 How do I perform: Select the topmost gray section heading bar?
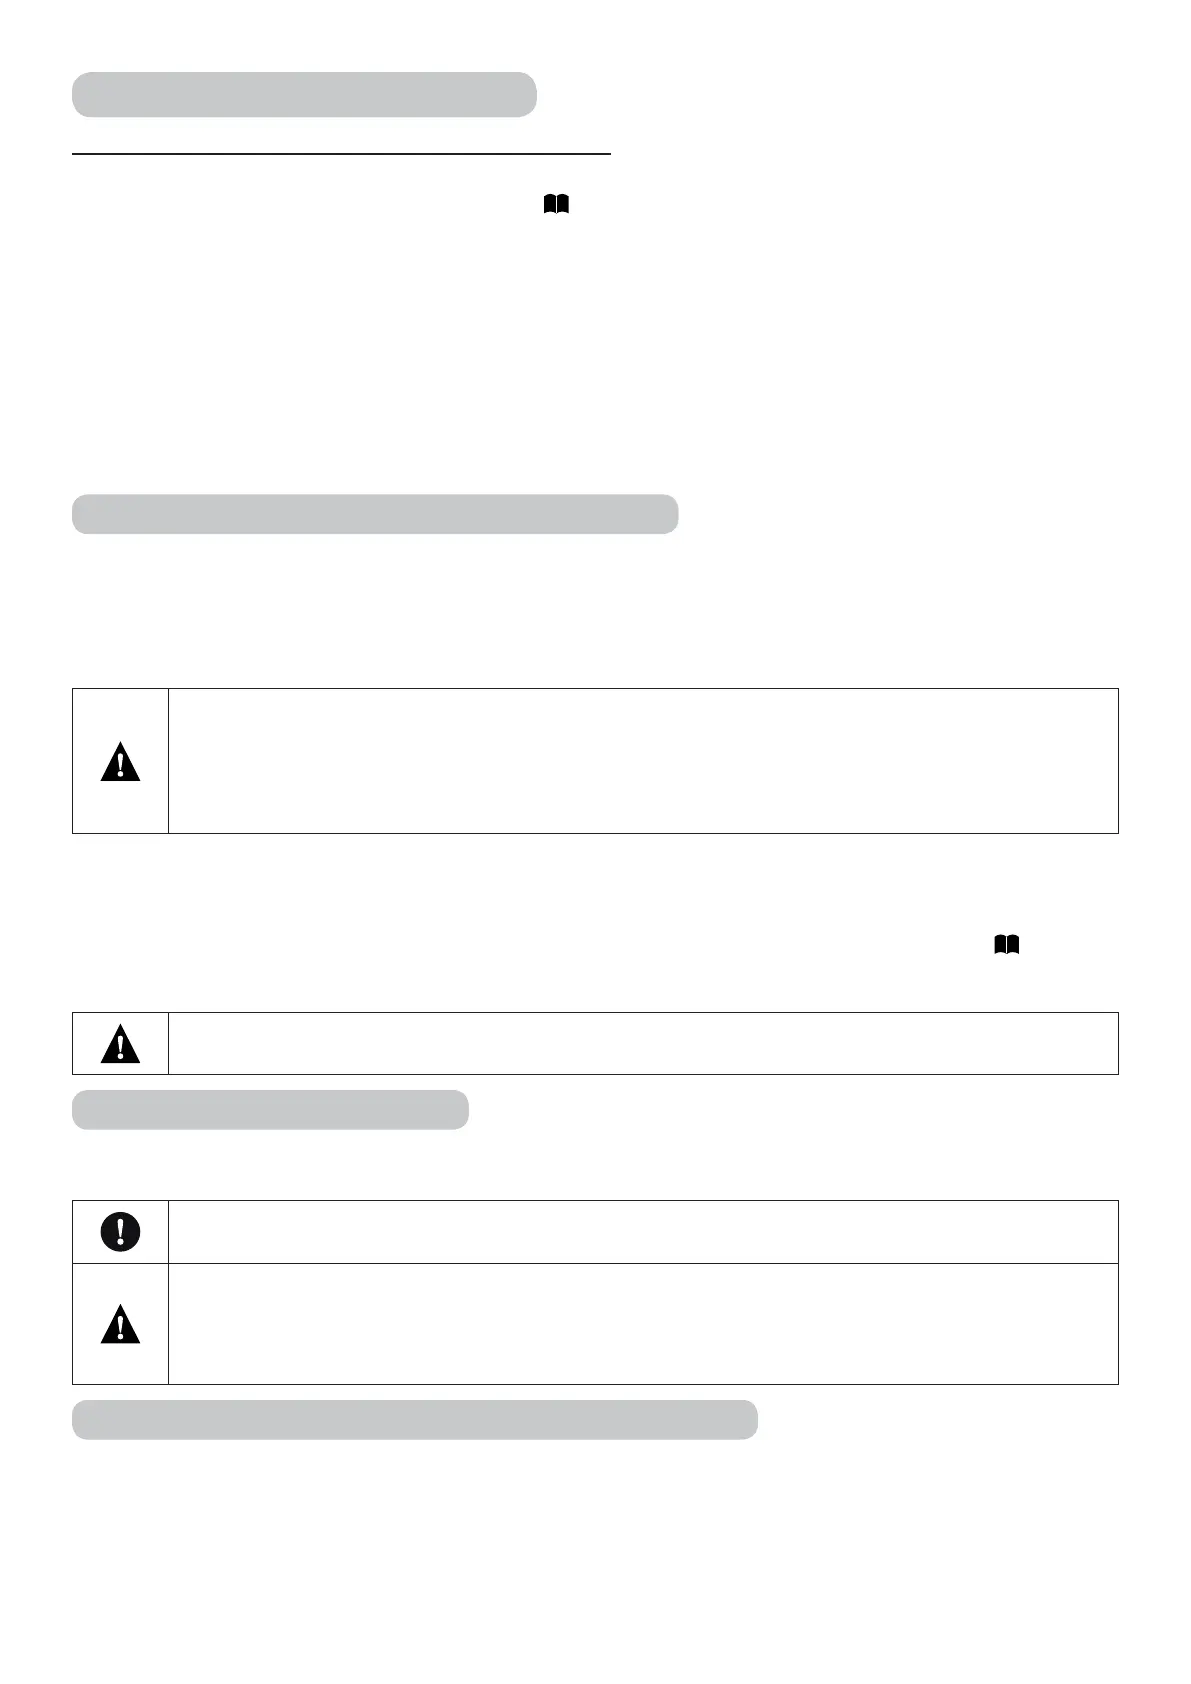[304, 94]
